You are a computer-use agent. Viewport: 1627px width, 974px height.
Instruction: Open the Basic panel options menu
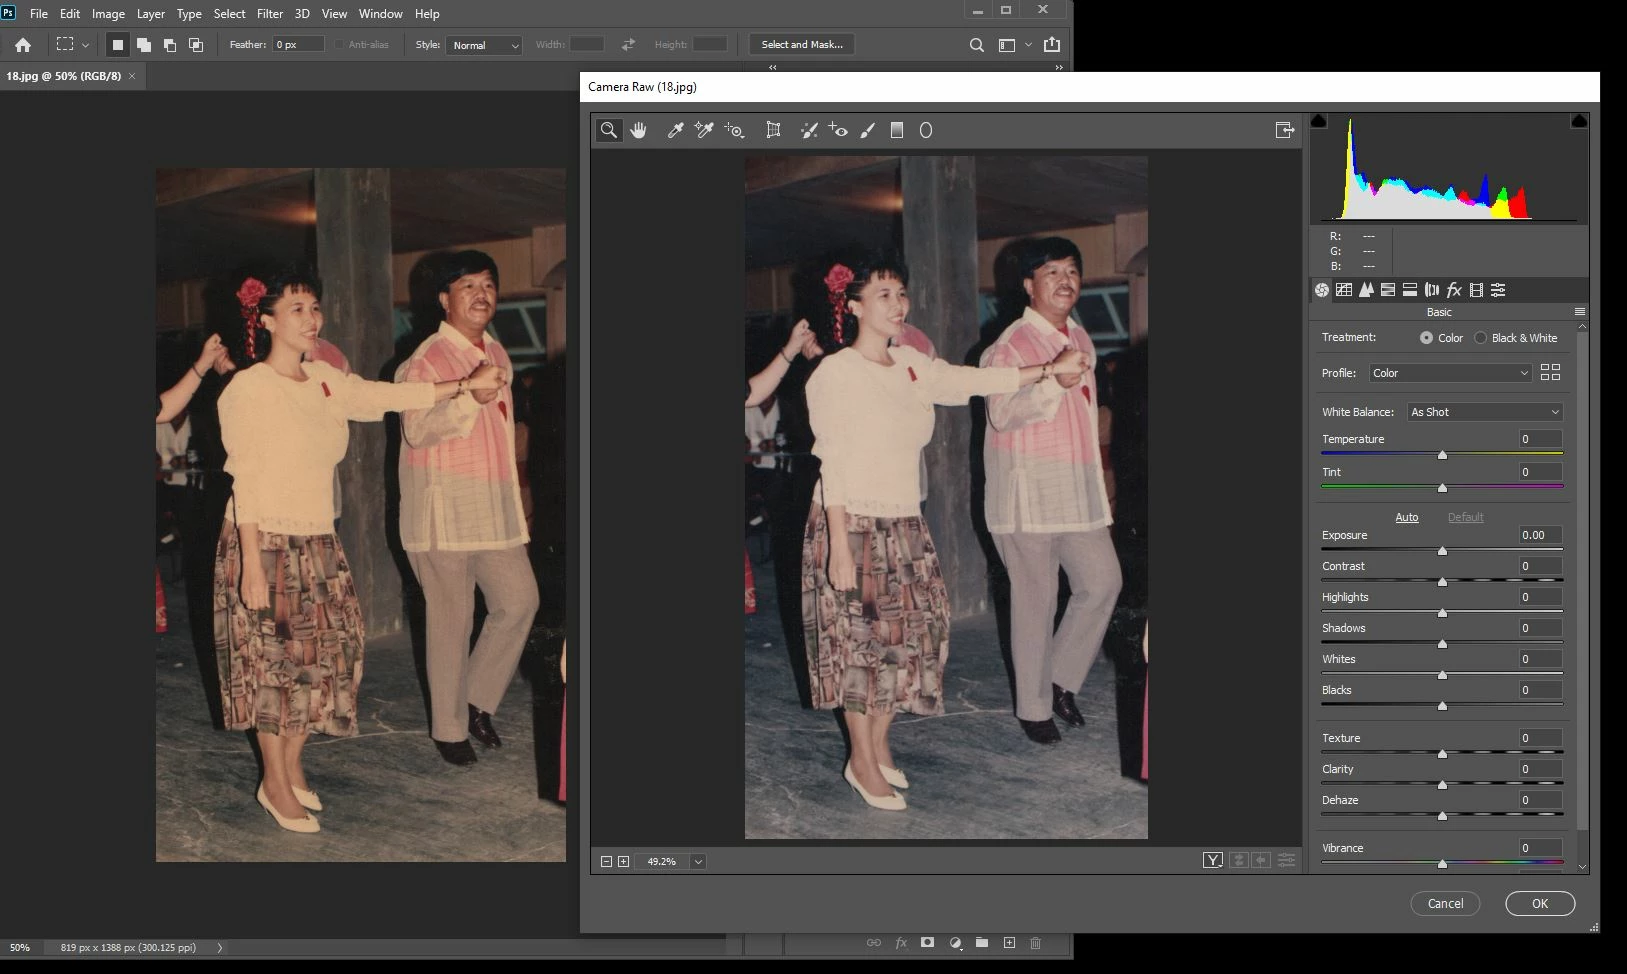pyautogui.click(x=1580, y=312)
